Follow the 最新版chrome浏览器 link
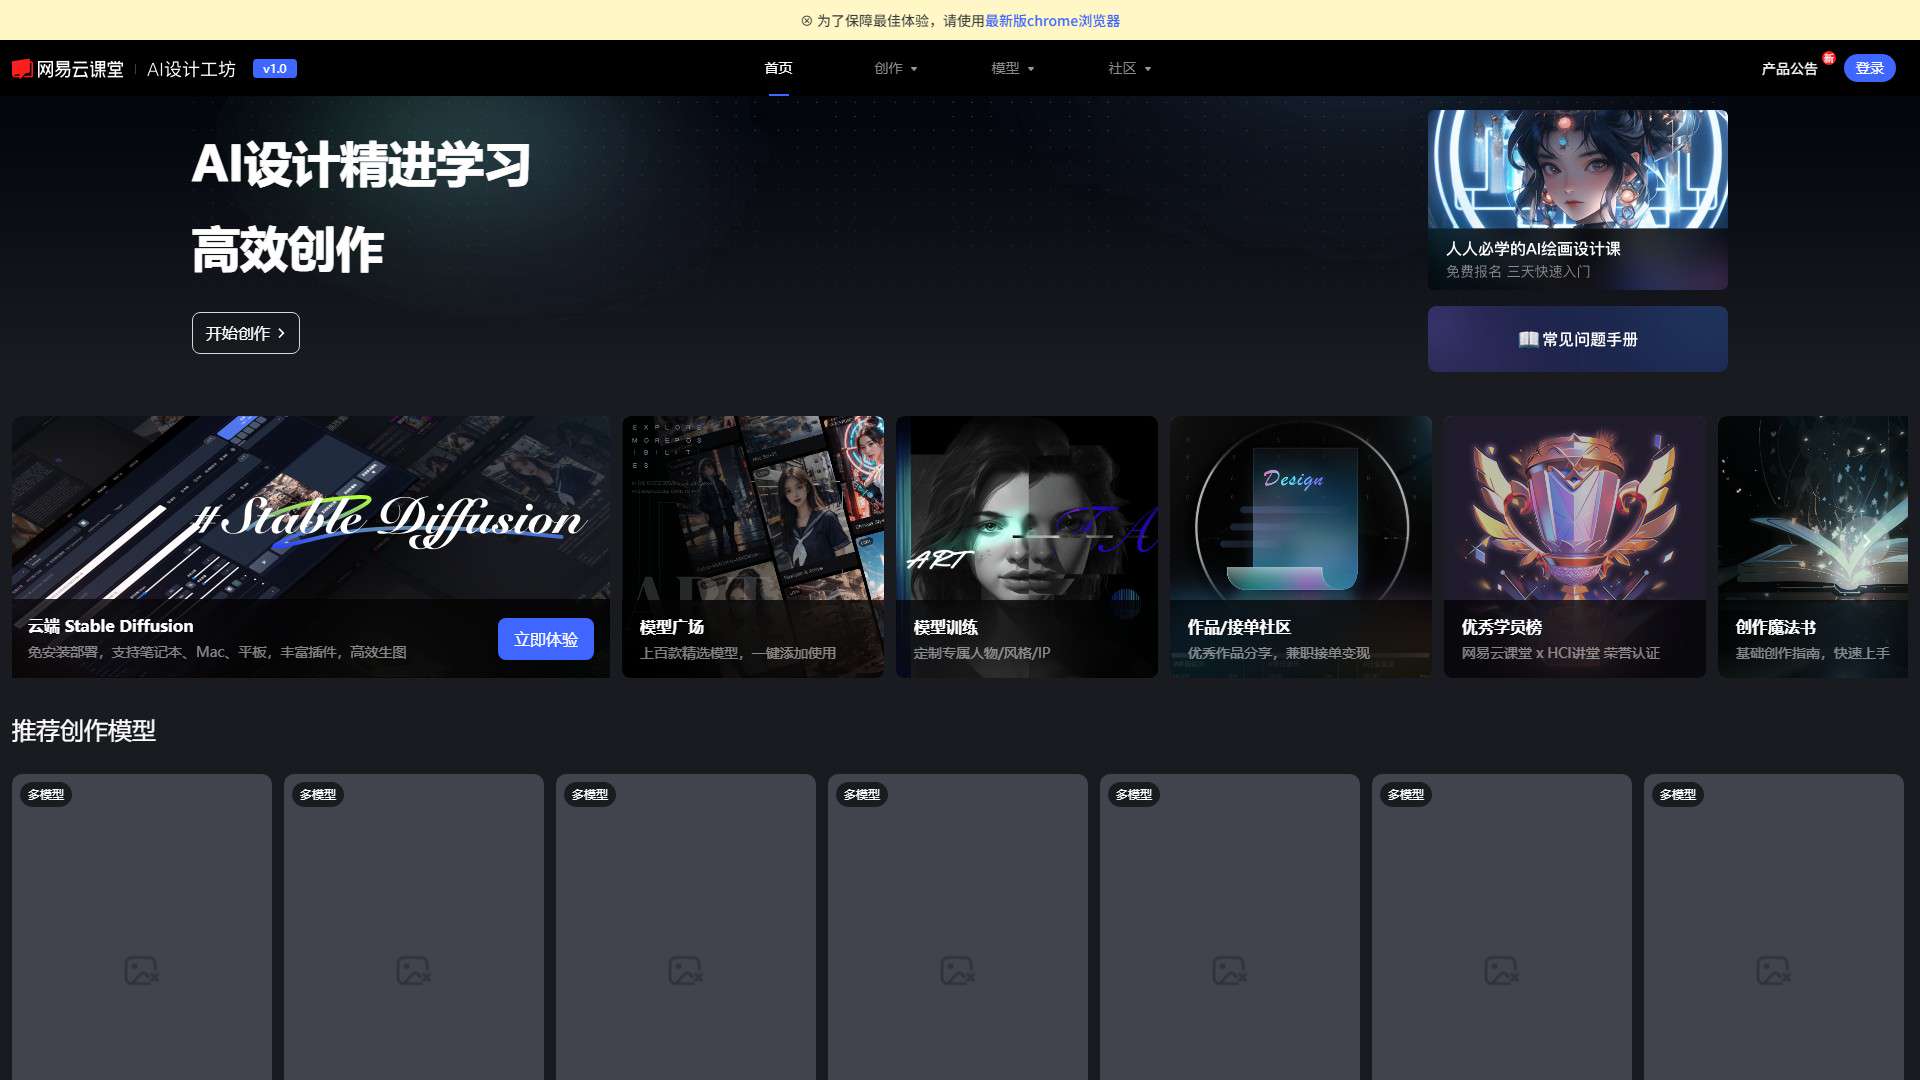This screenshot has height=1080, width=1920. point(1052,21)
